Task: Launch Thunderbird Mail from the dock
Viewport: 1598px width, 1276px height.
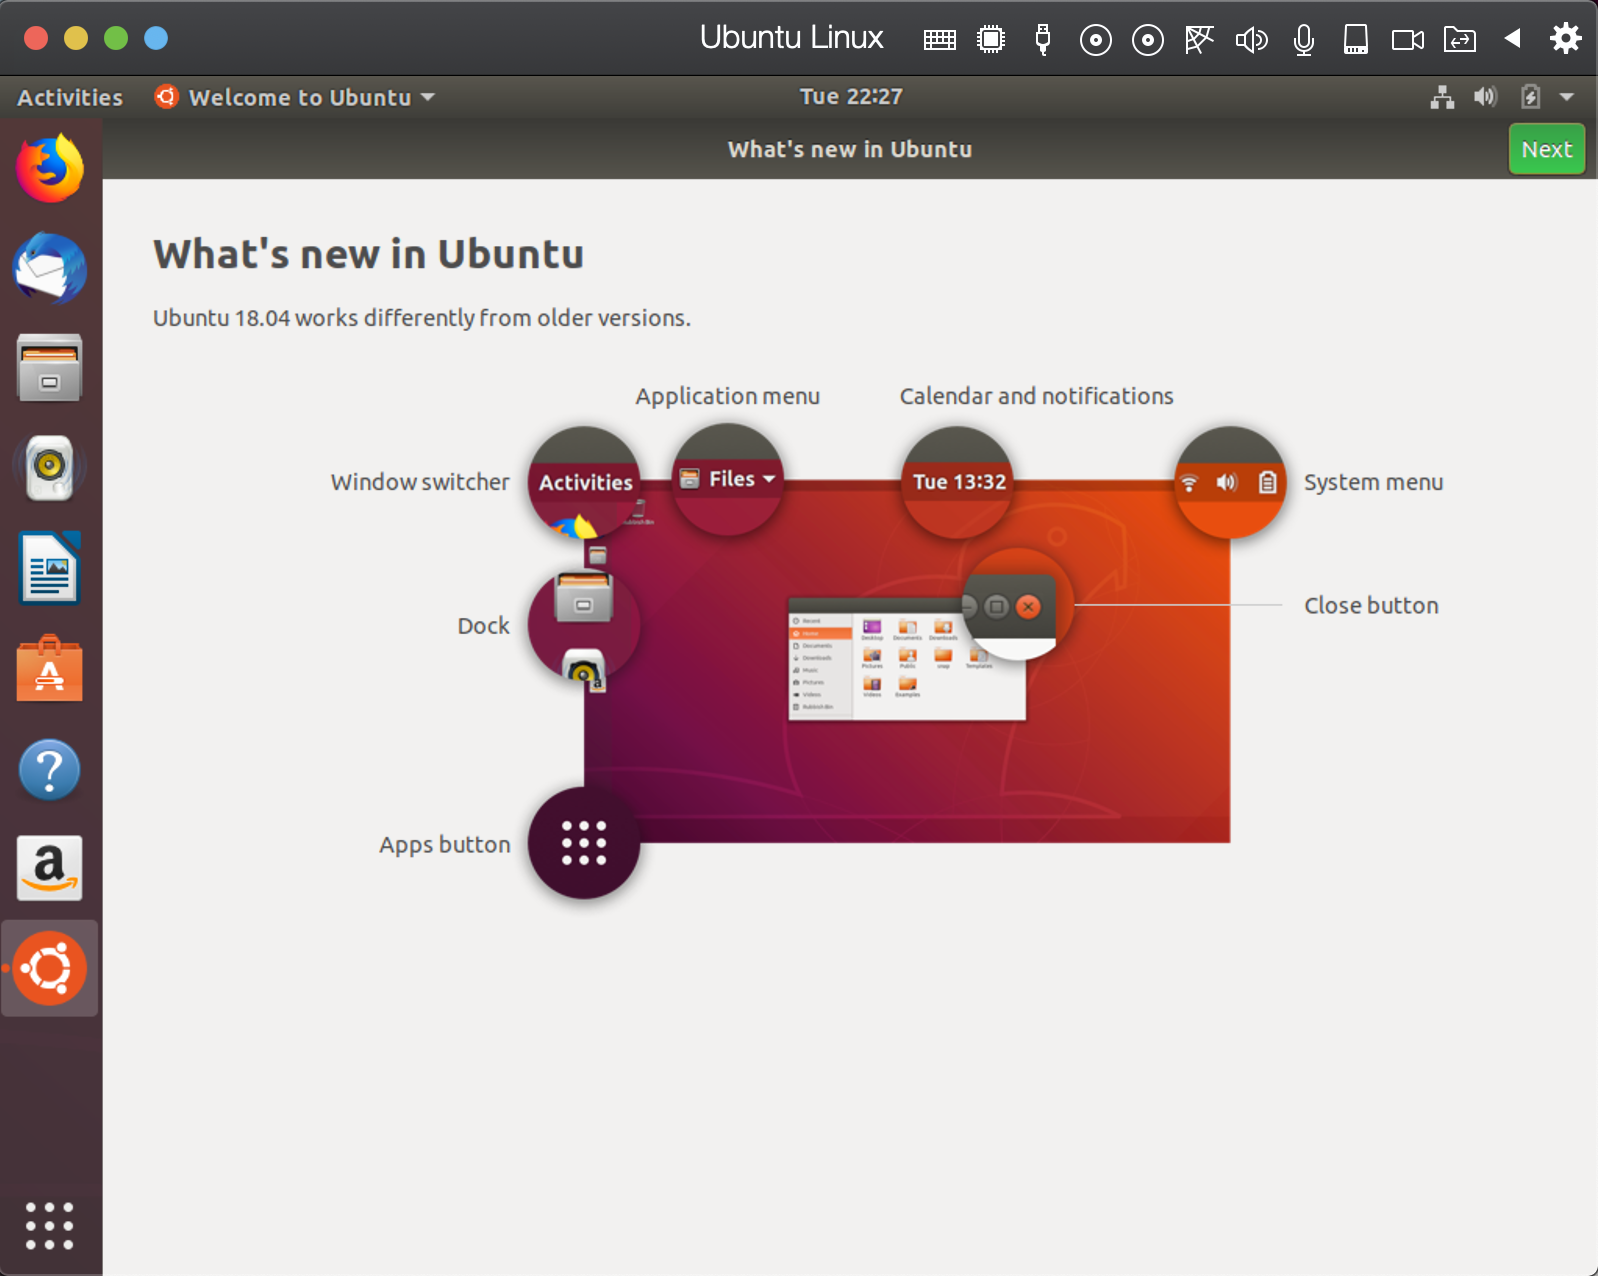Action: click(x=50, y=268)
